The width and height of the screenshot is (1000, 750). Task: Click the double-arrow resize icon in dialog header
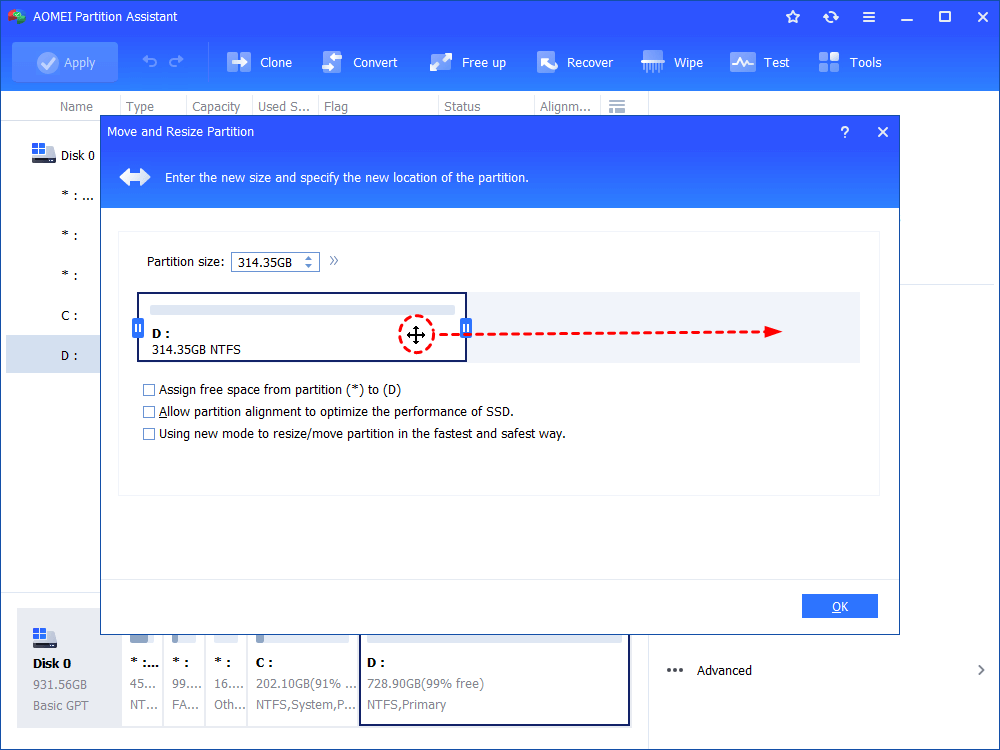(135, 177)
